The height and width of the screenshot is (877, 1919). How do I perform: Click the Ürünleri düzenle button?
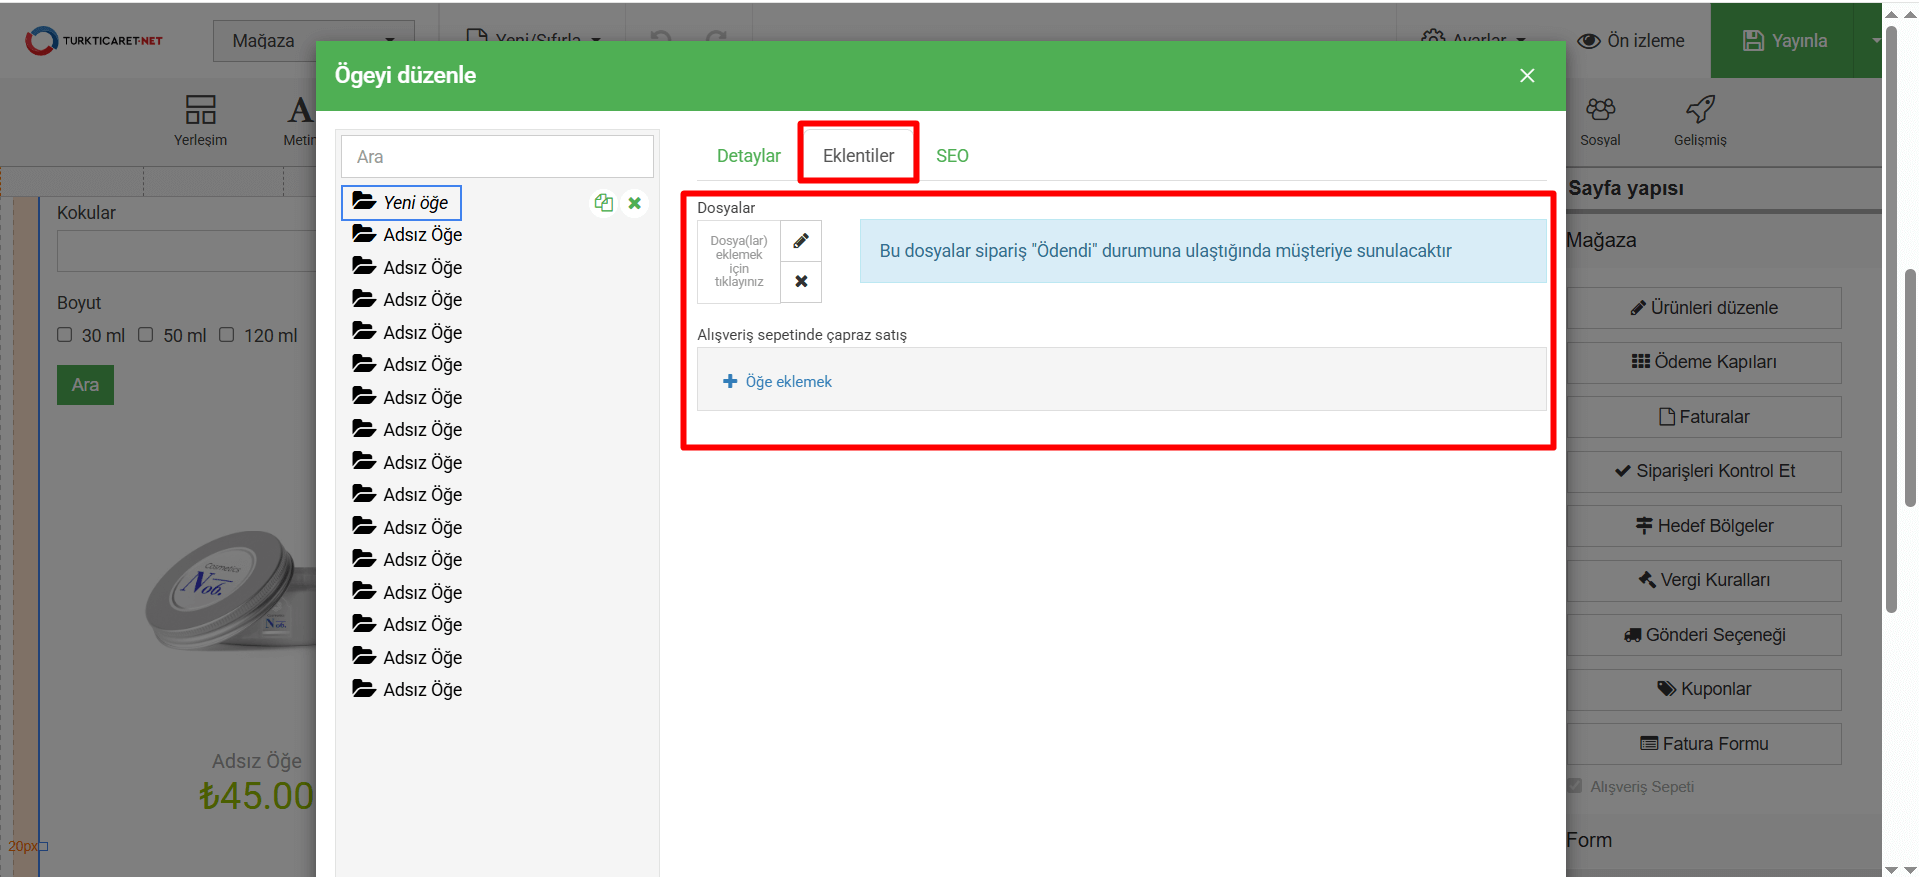pyautogui.click(x=1704, y=308)
